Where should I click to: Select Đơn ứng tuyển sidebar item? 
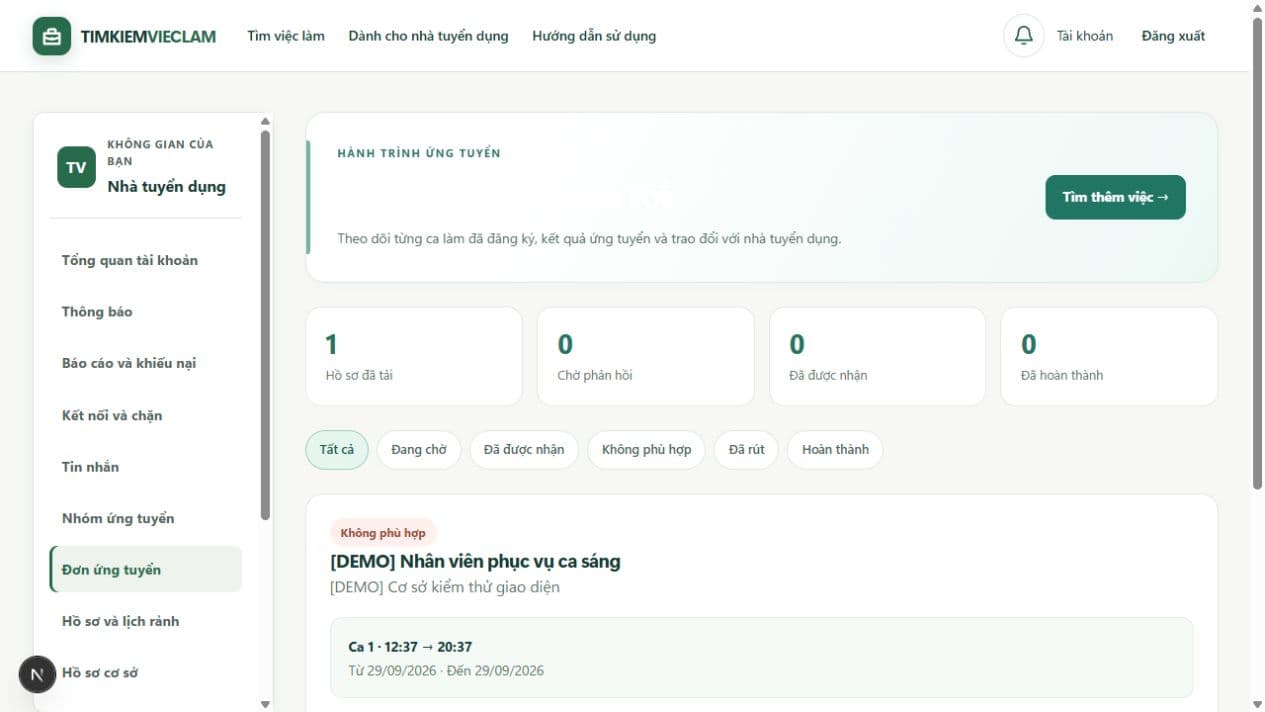pyautogui.click(x=146, y=570)
